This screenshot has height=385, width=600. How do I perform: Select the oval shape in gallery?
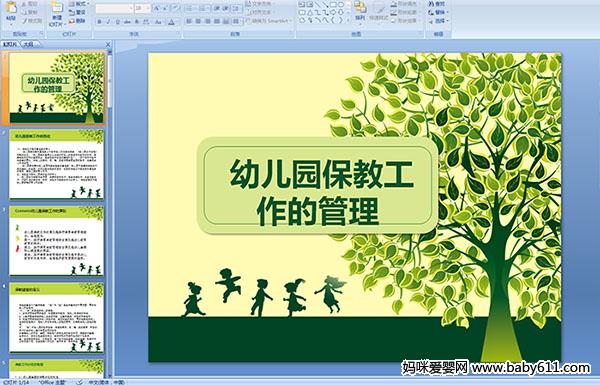pyautogui.click(x=340, y=5)
